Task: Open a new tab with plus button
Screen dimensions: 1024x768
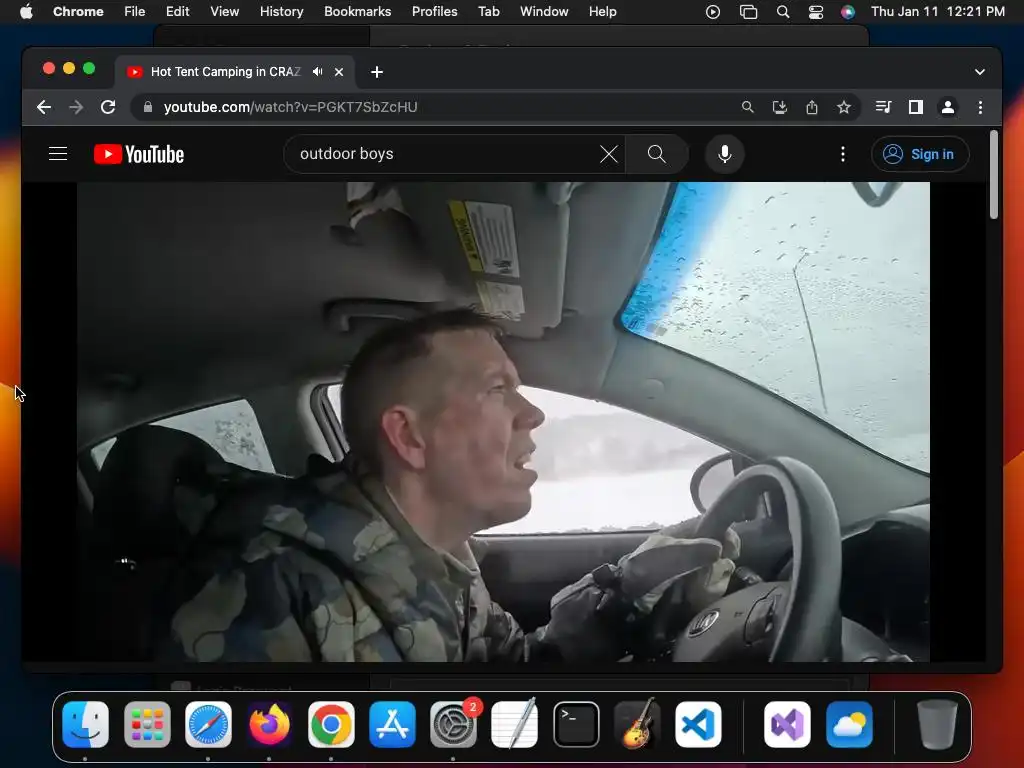Action: [377, 72]
